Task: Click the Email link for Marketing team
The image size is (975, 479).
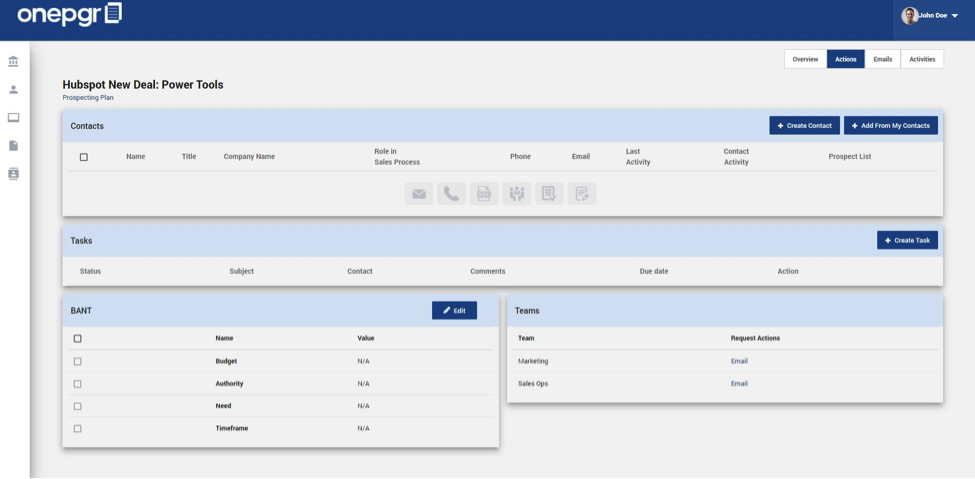Action: click(x=739, y=361)
